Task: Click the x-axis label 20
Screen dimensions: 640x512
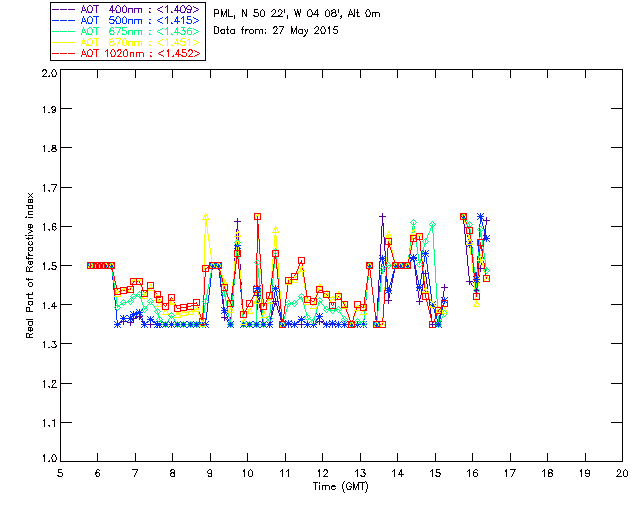Action: (x=622, y=473)
